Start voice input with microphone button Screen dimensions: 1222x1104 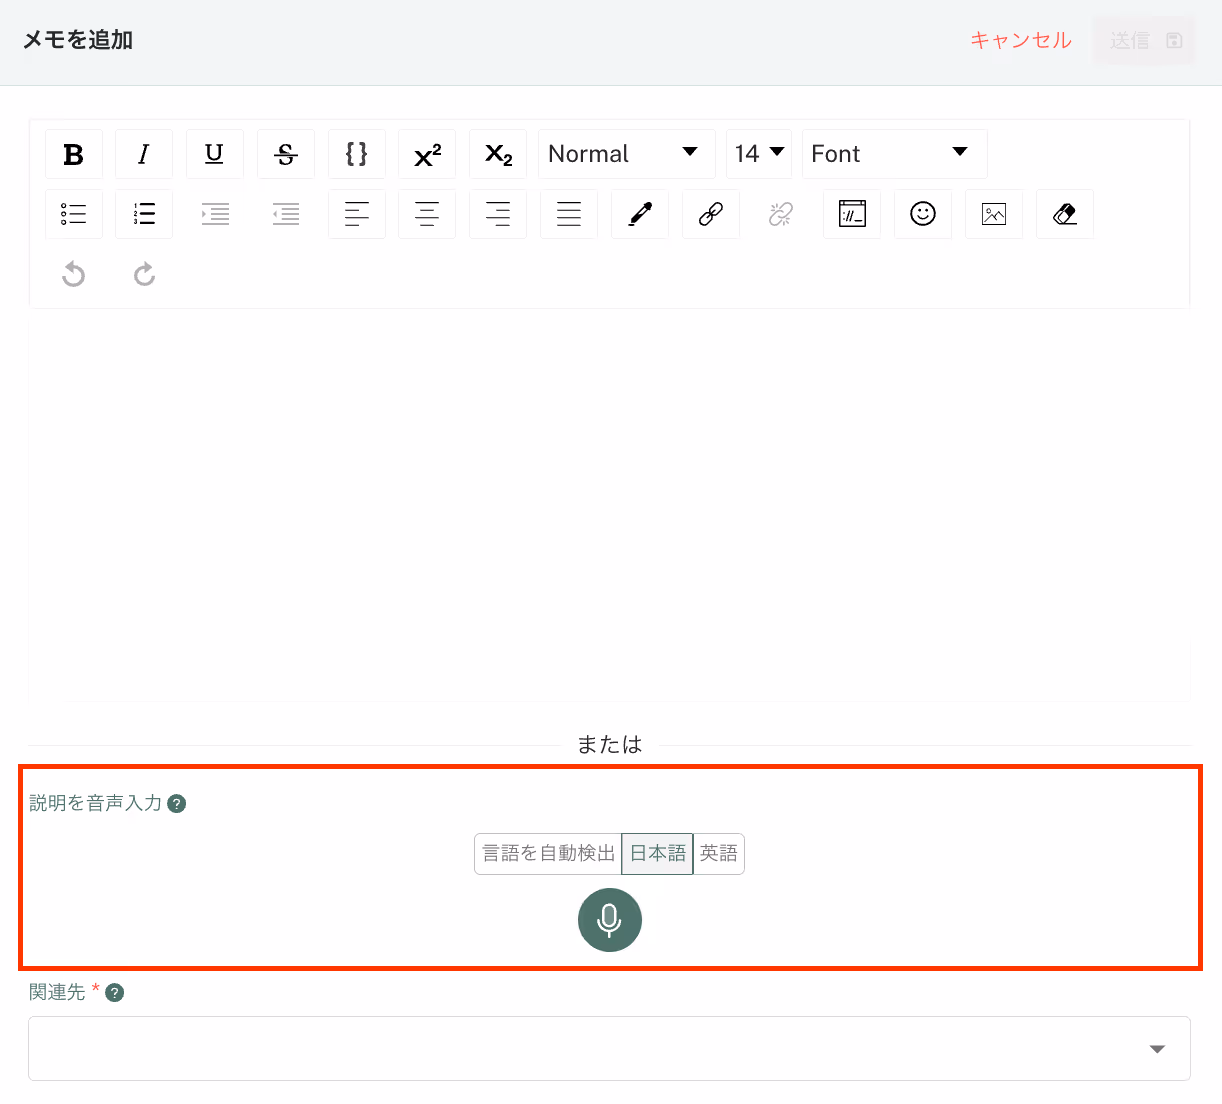click(610, 920)
